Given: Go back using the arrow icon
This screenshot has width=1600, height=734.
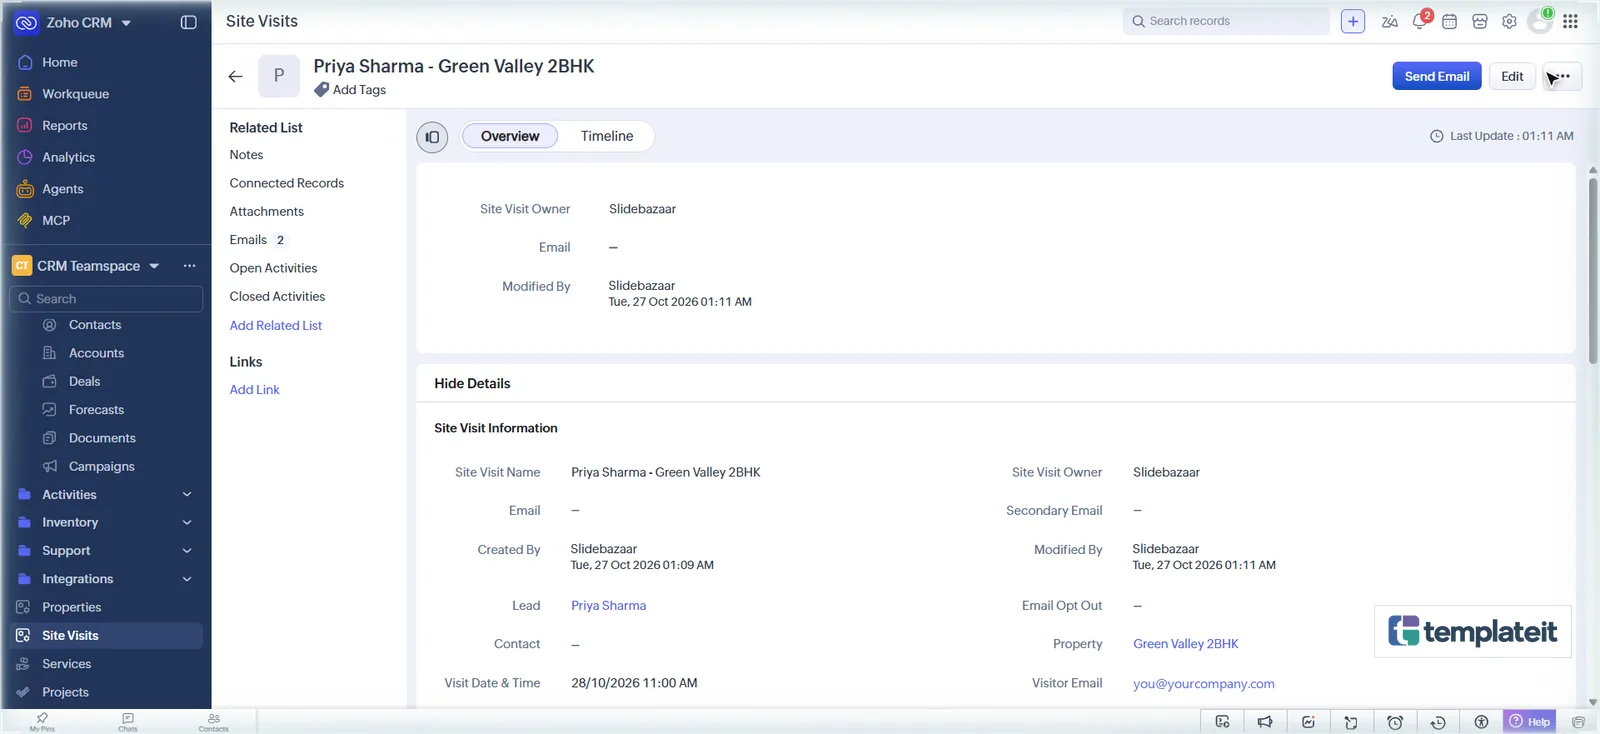Looking at the screenshot, I should [235, 76].
